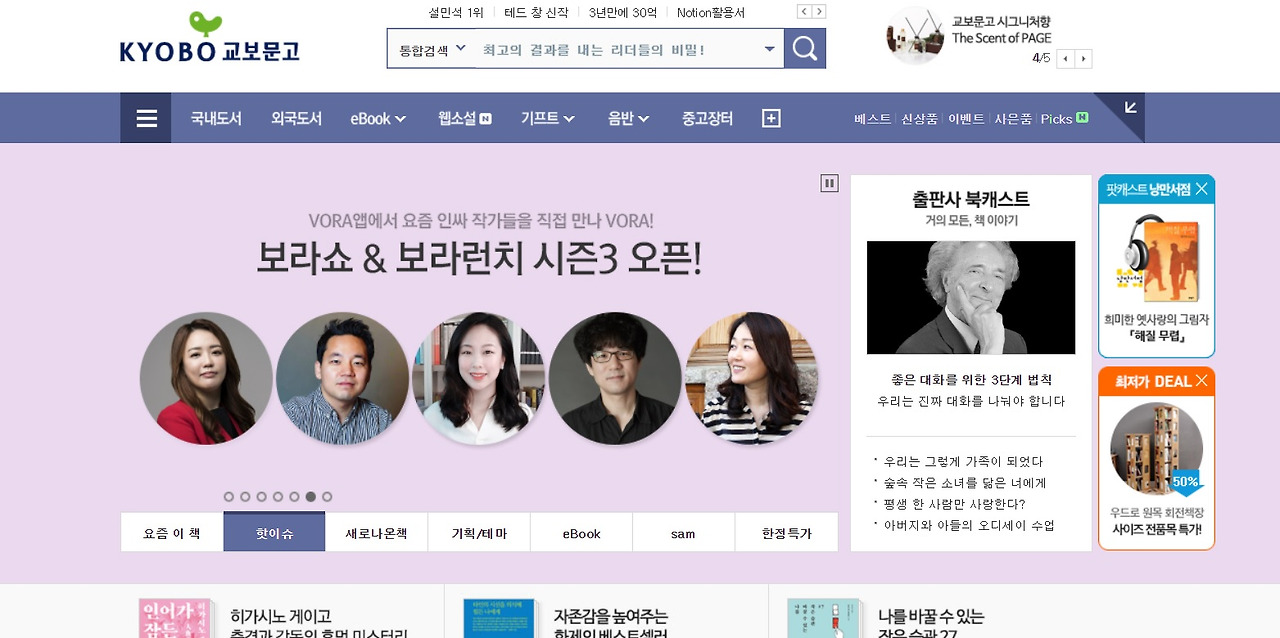Expand the 통합검색 category dropdown

(432, 49)
